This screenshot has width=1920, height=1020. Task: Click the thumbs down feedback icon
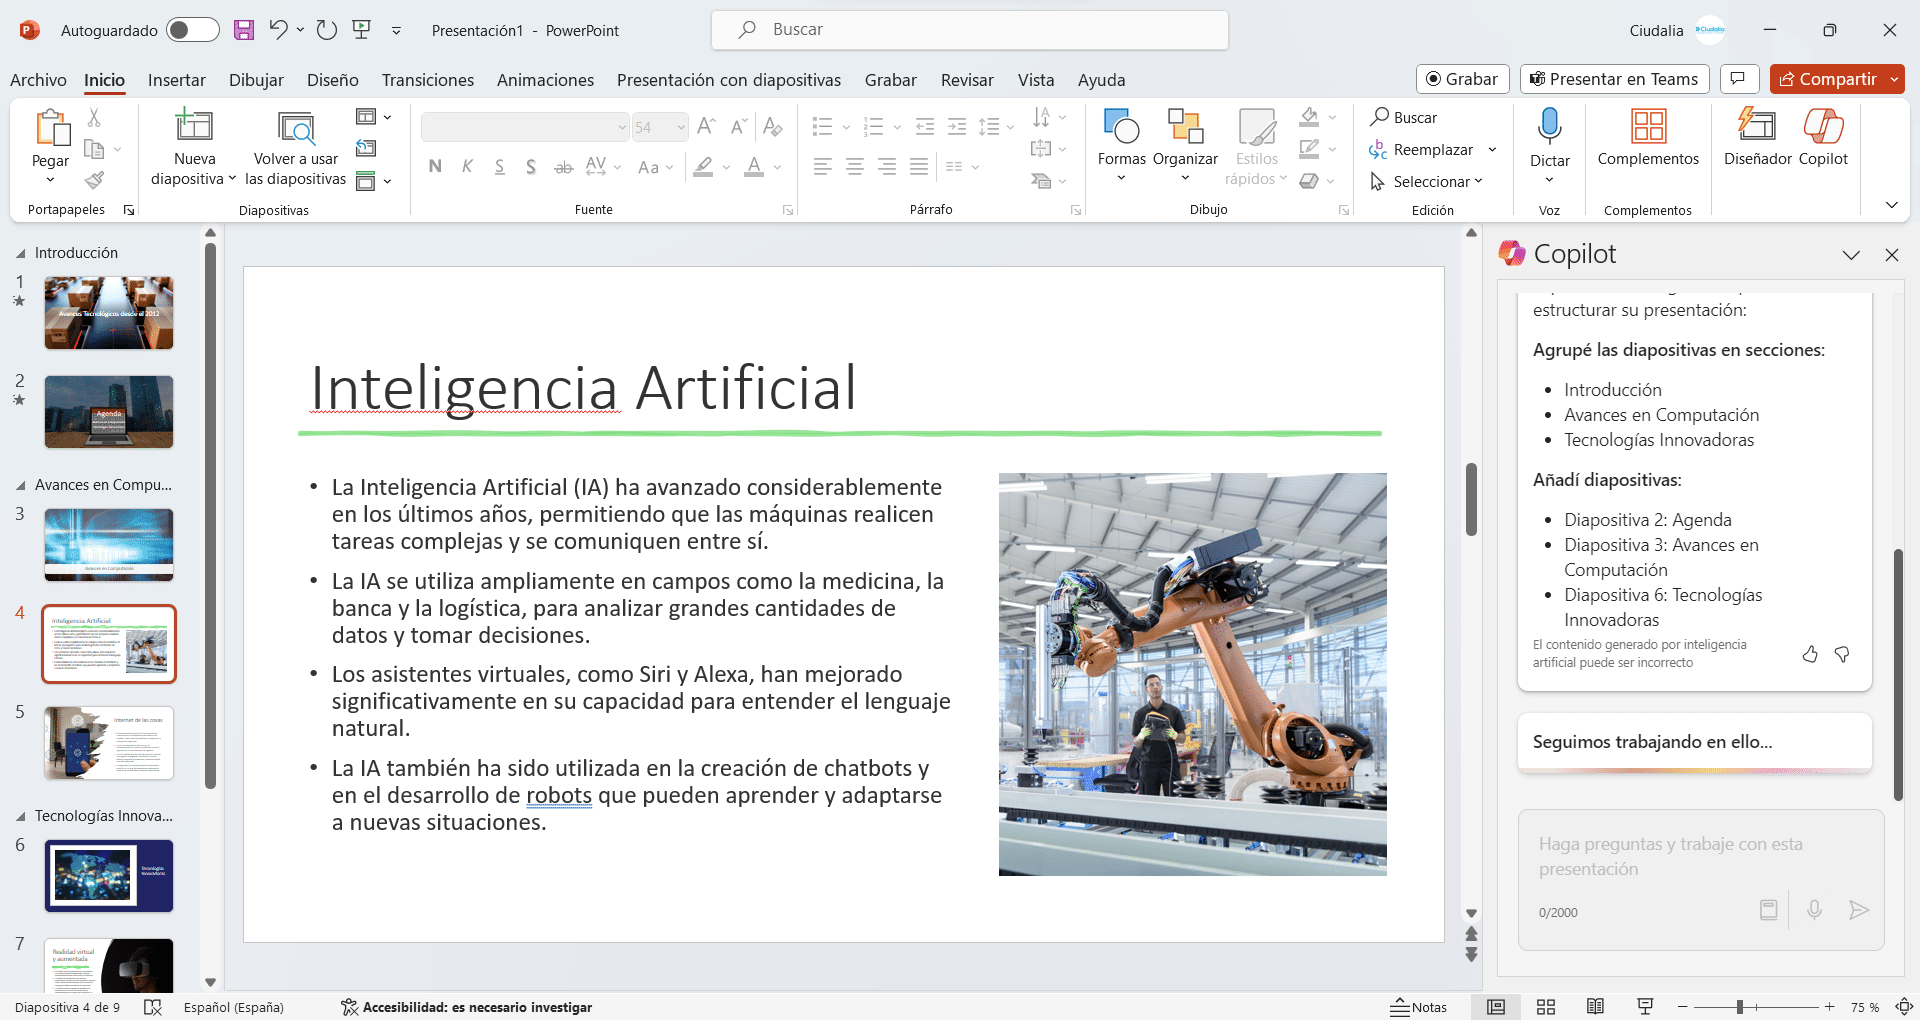click(1842, 654)
